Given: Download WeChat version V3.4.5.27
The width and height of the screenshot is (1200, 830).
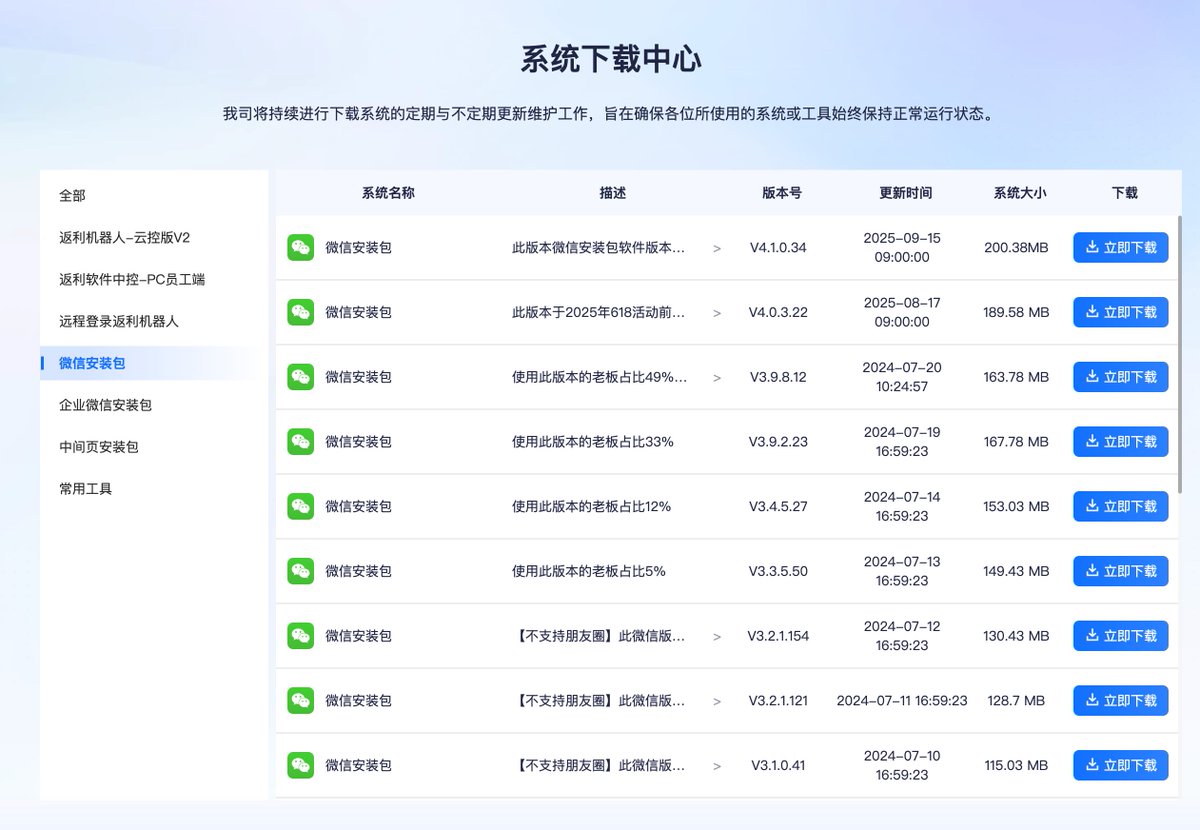Looking at the screenshot, I should pyautogui.click(x=1120, y=506).
